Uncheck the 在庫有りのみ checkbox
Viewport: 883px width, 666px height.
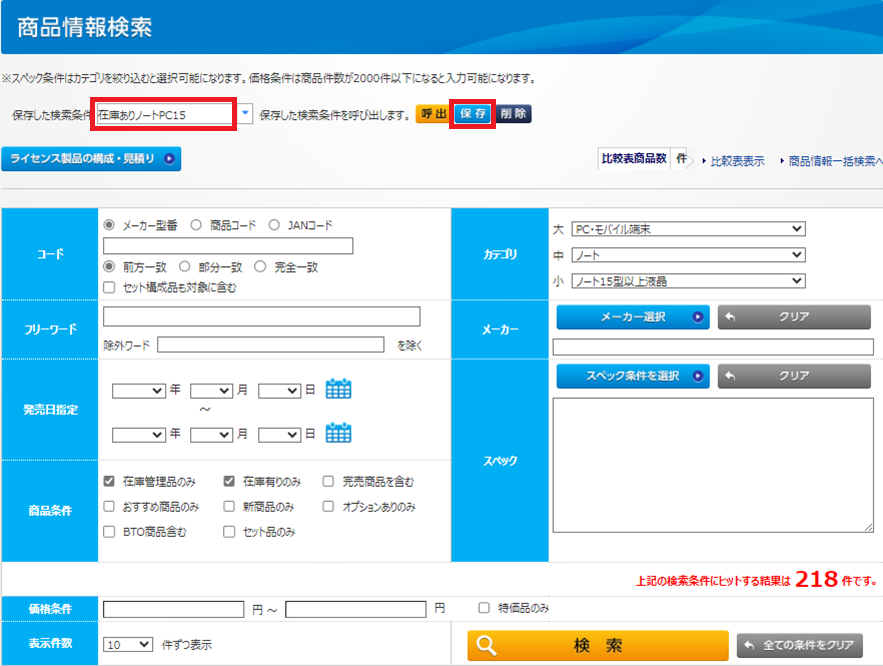229,481
